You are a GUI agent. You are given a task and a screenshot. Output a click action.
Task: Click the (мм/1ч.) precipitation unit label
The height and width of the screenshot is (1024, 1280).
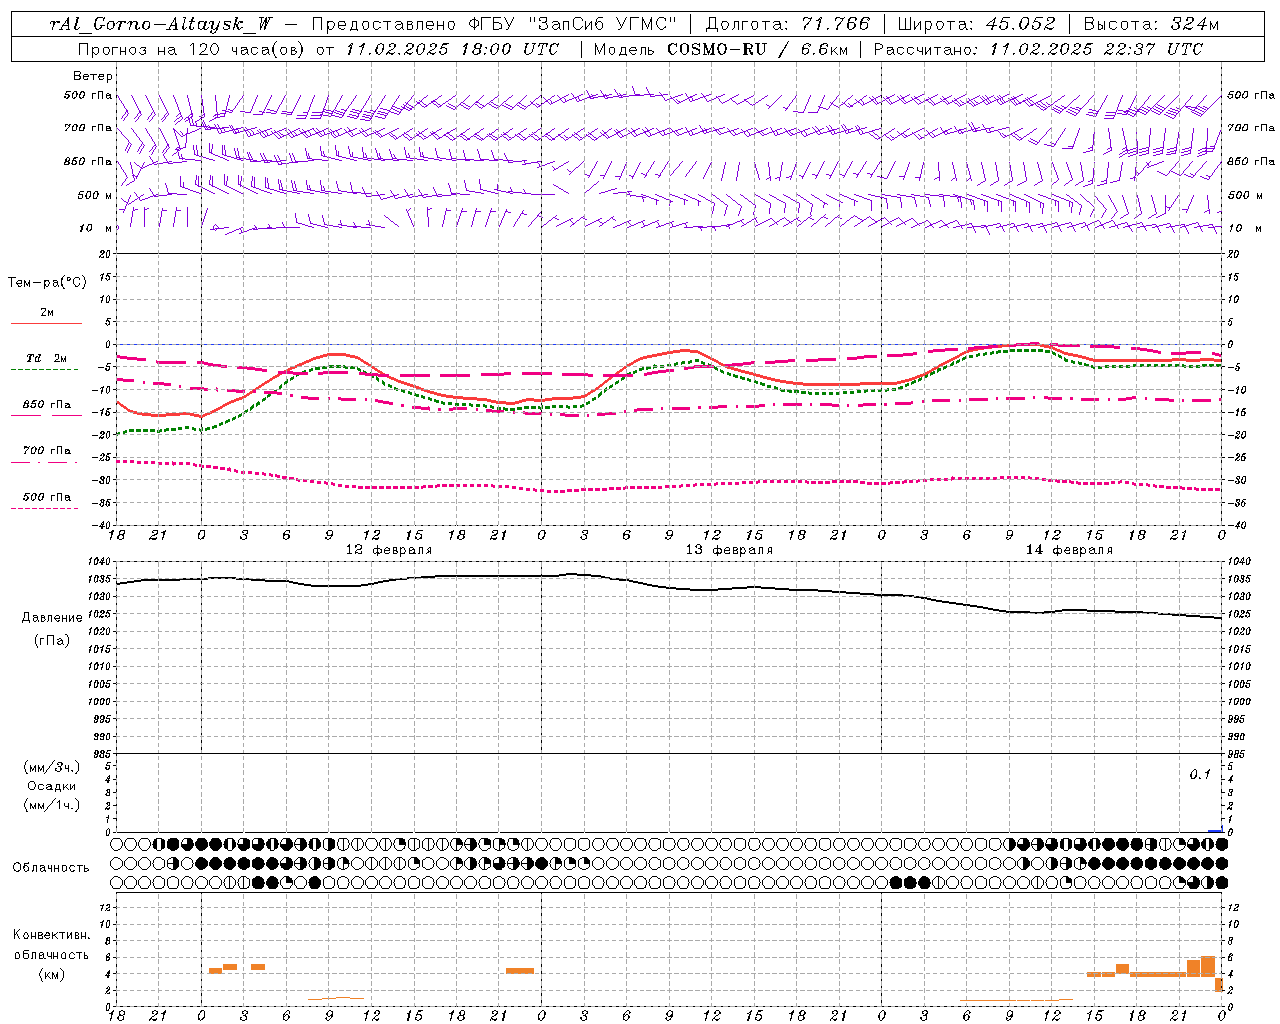tap(52, 805)
